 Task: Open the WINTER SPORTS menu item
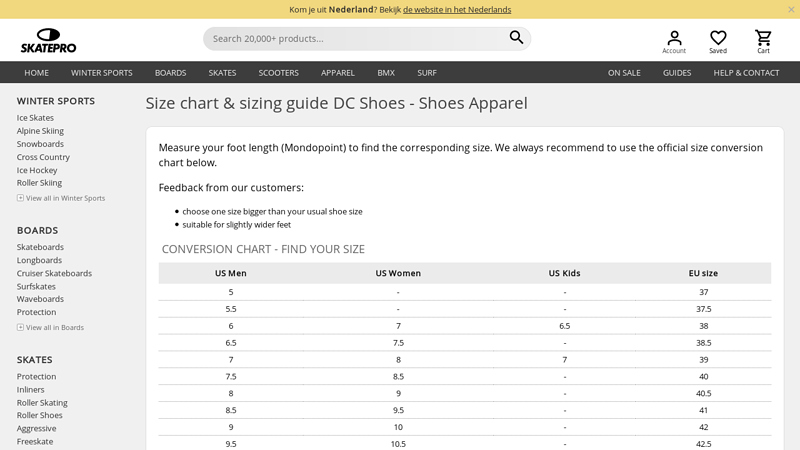[102, 72]
